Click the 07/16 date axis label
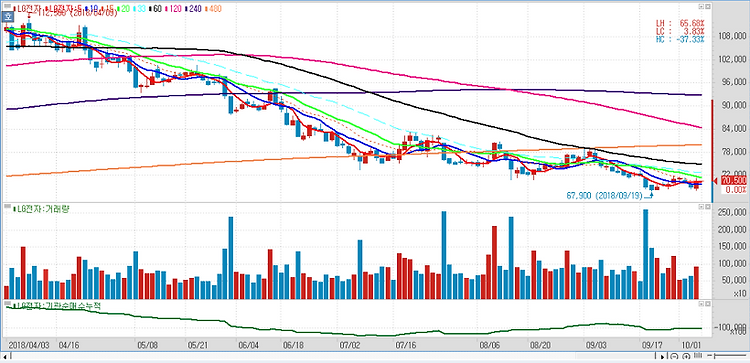 tap(405, 344)
